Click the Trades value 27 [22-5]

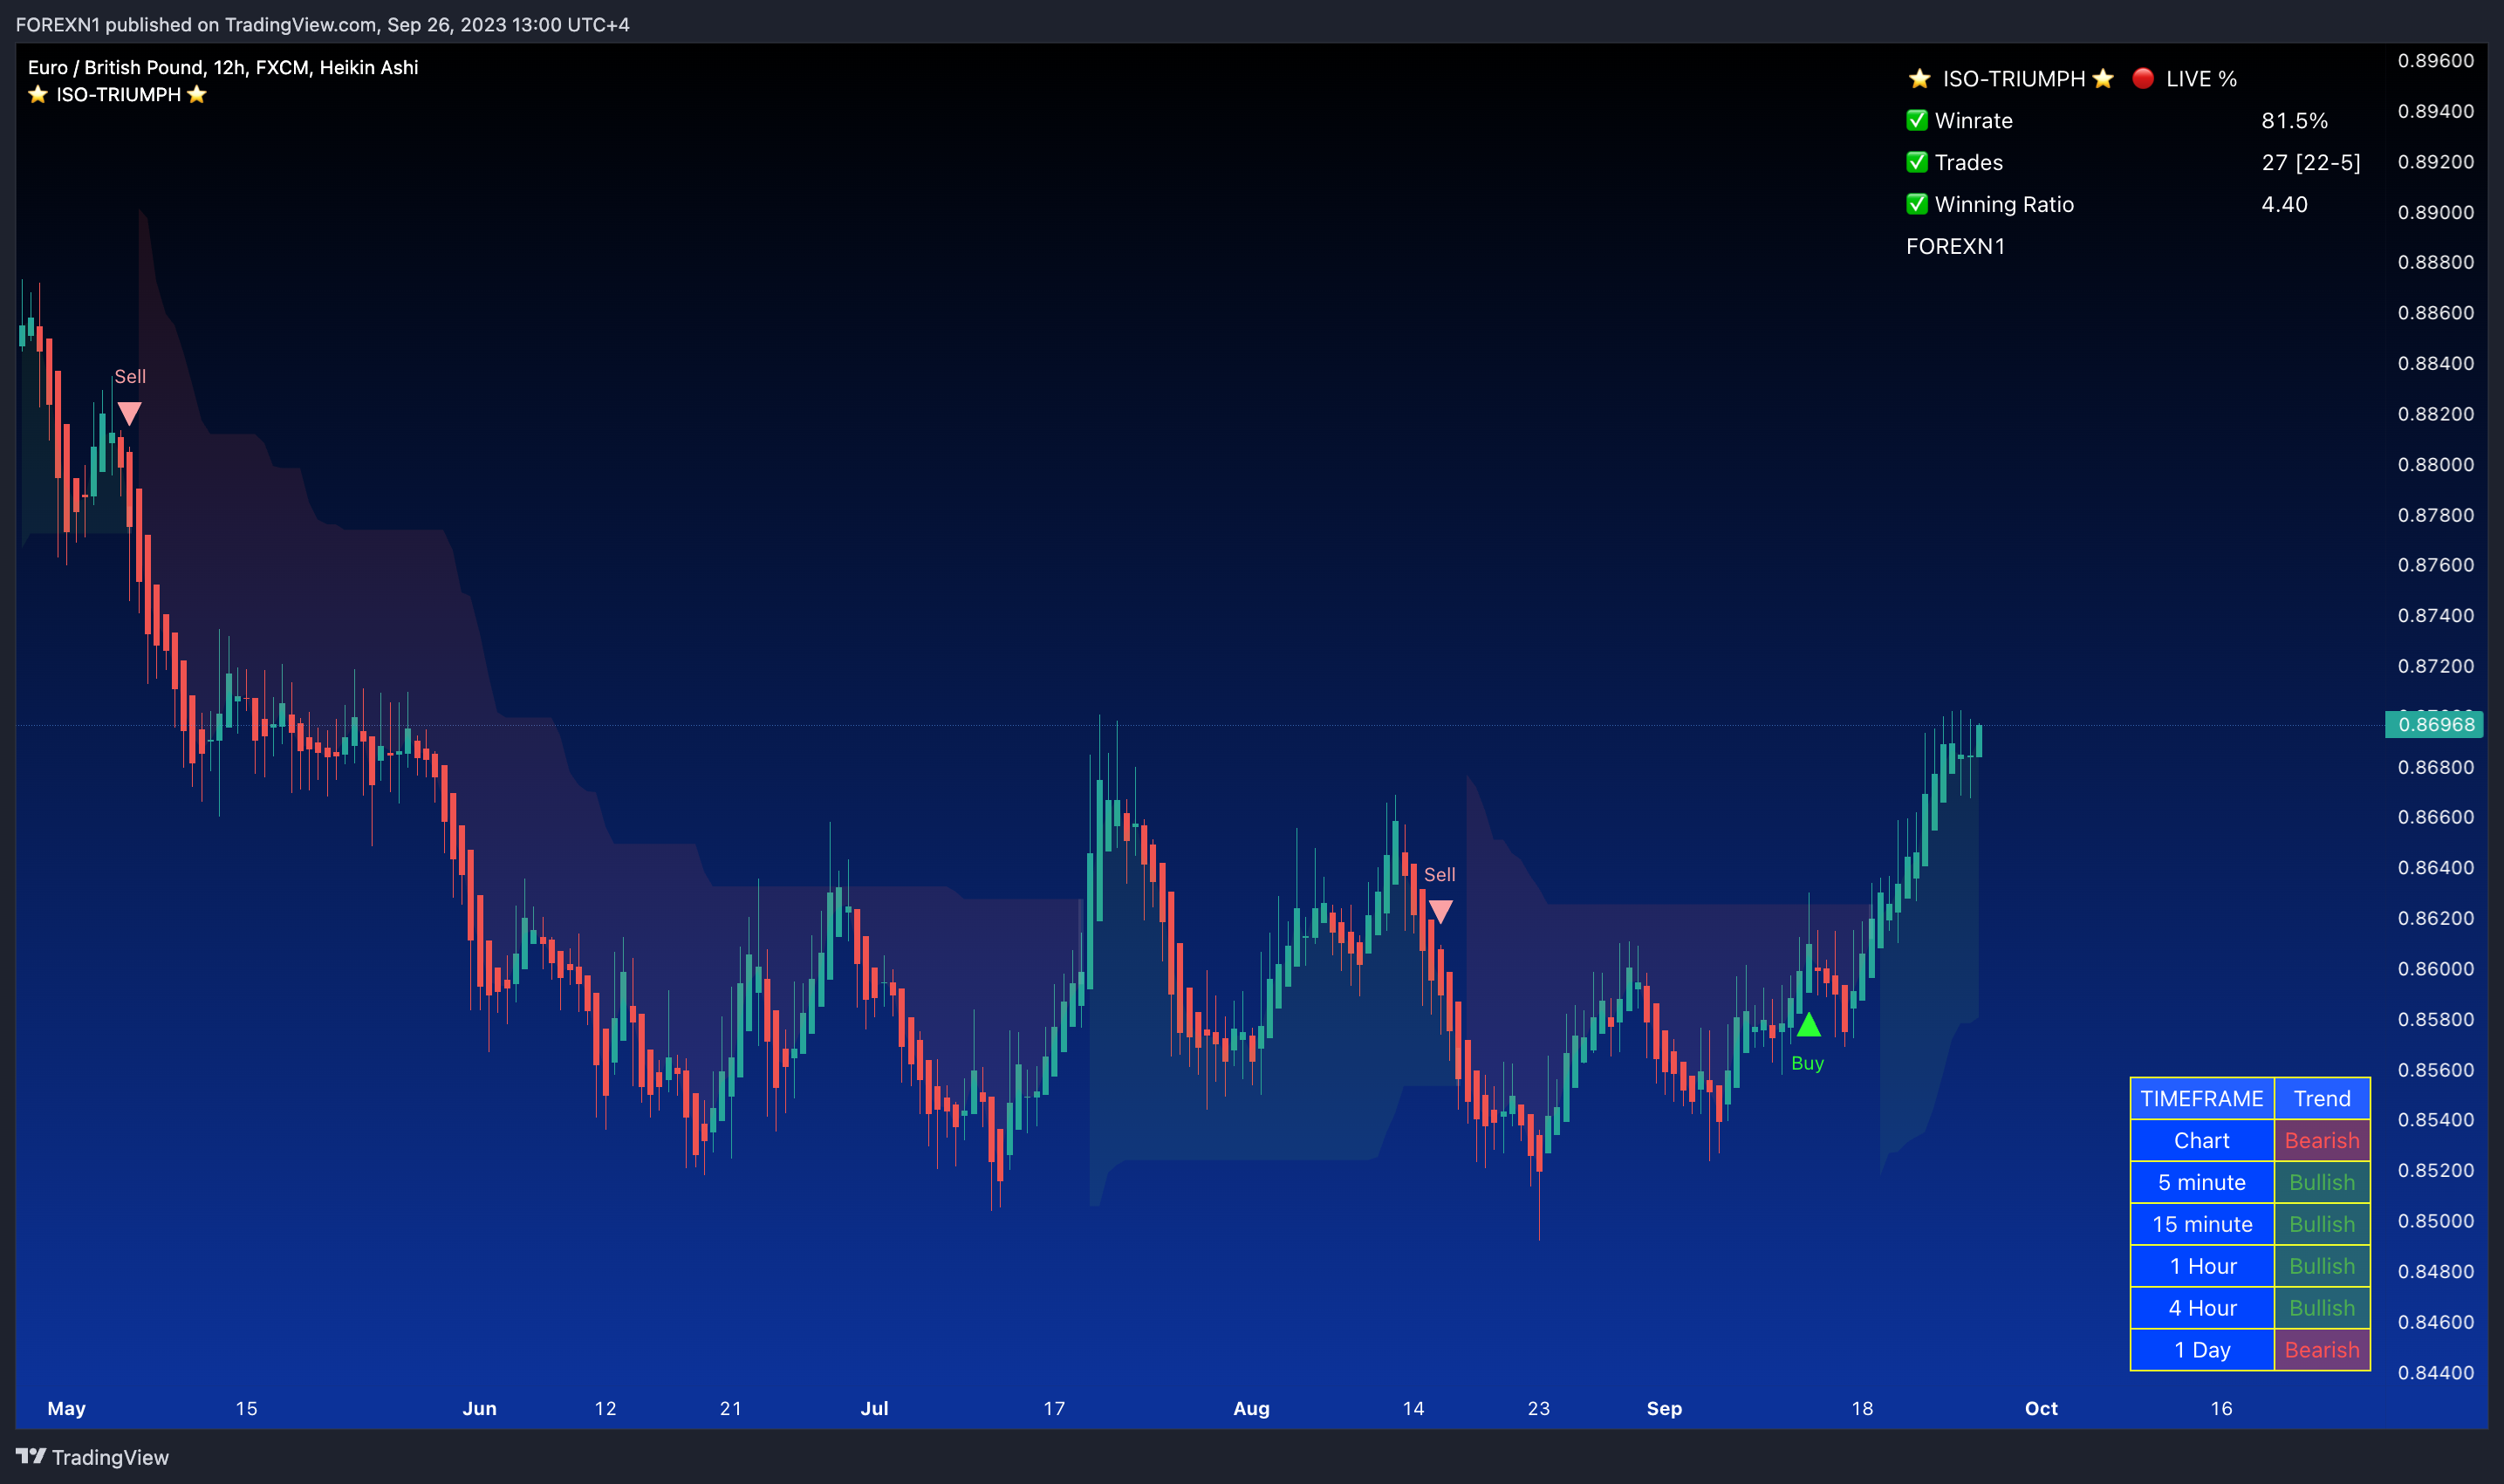tap(2311, 162)
